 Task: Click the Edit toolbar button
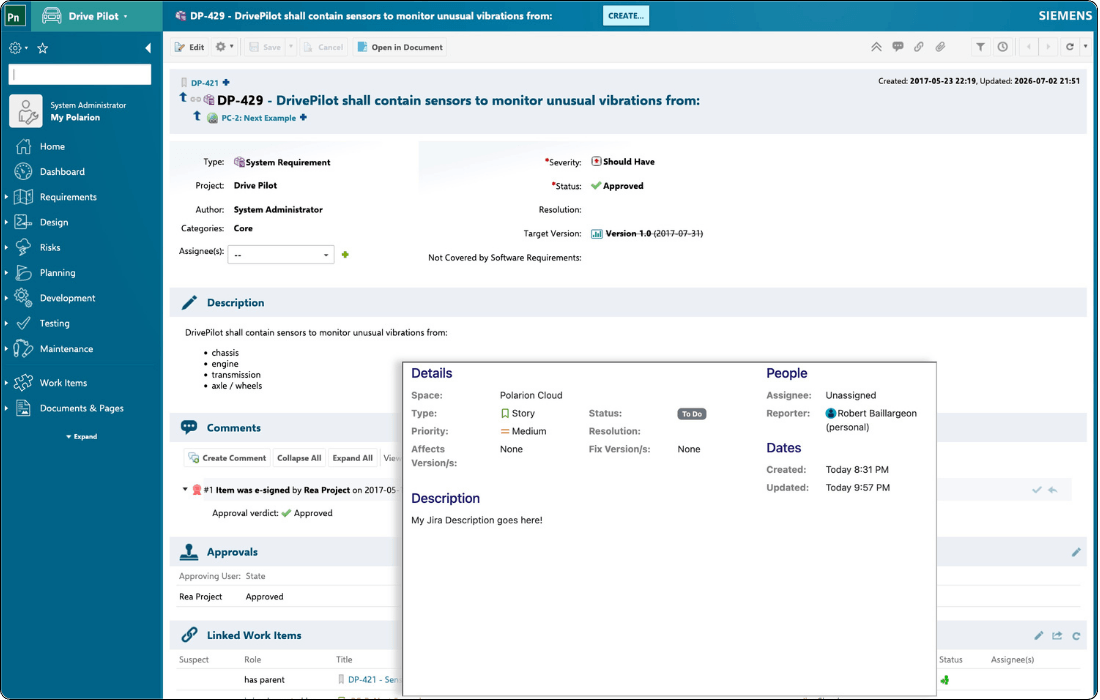click(x=189, y=47)
